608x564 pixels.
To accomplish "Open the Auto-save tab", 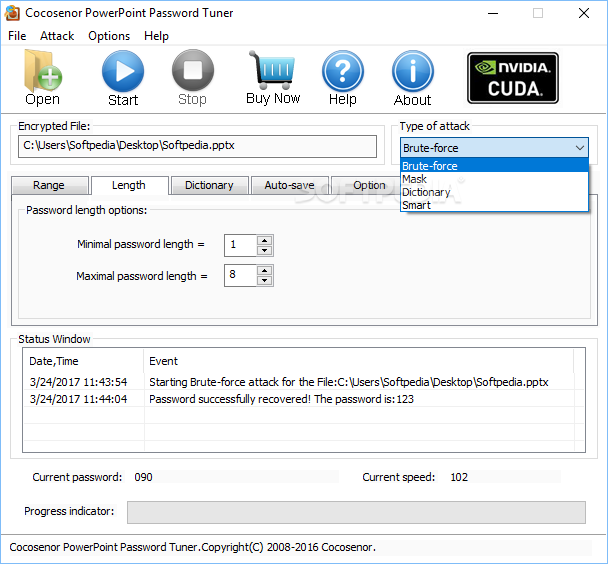I will pyautogui.click(x=290, y=185).
